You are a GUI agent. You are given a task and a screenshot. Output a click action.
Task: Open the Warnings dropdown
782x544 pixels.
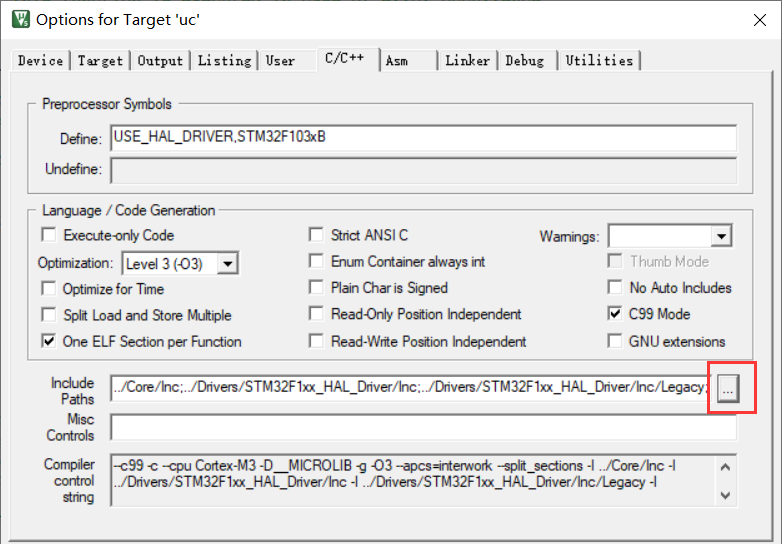pos(721,236)
